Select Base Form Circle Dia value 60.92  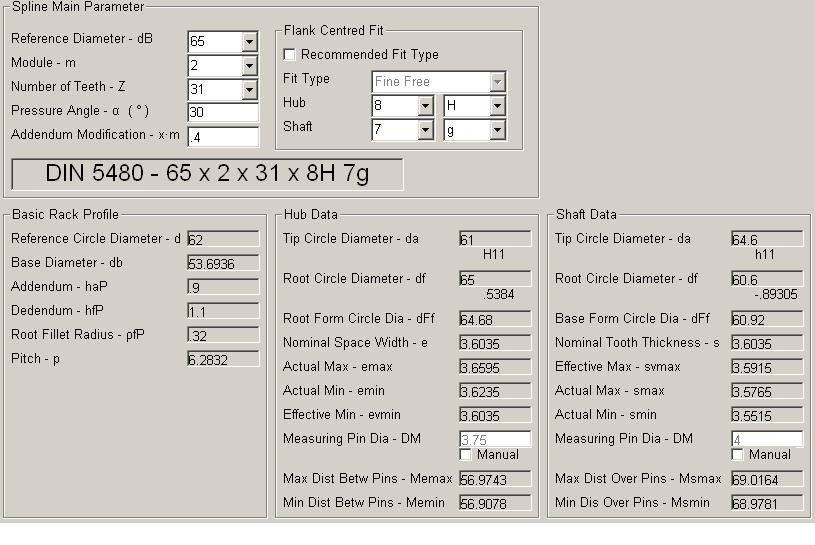point(767,319)
